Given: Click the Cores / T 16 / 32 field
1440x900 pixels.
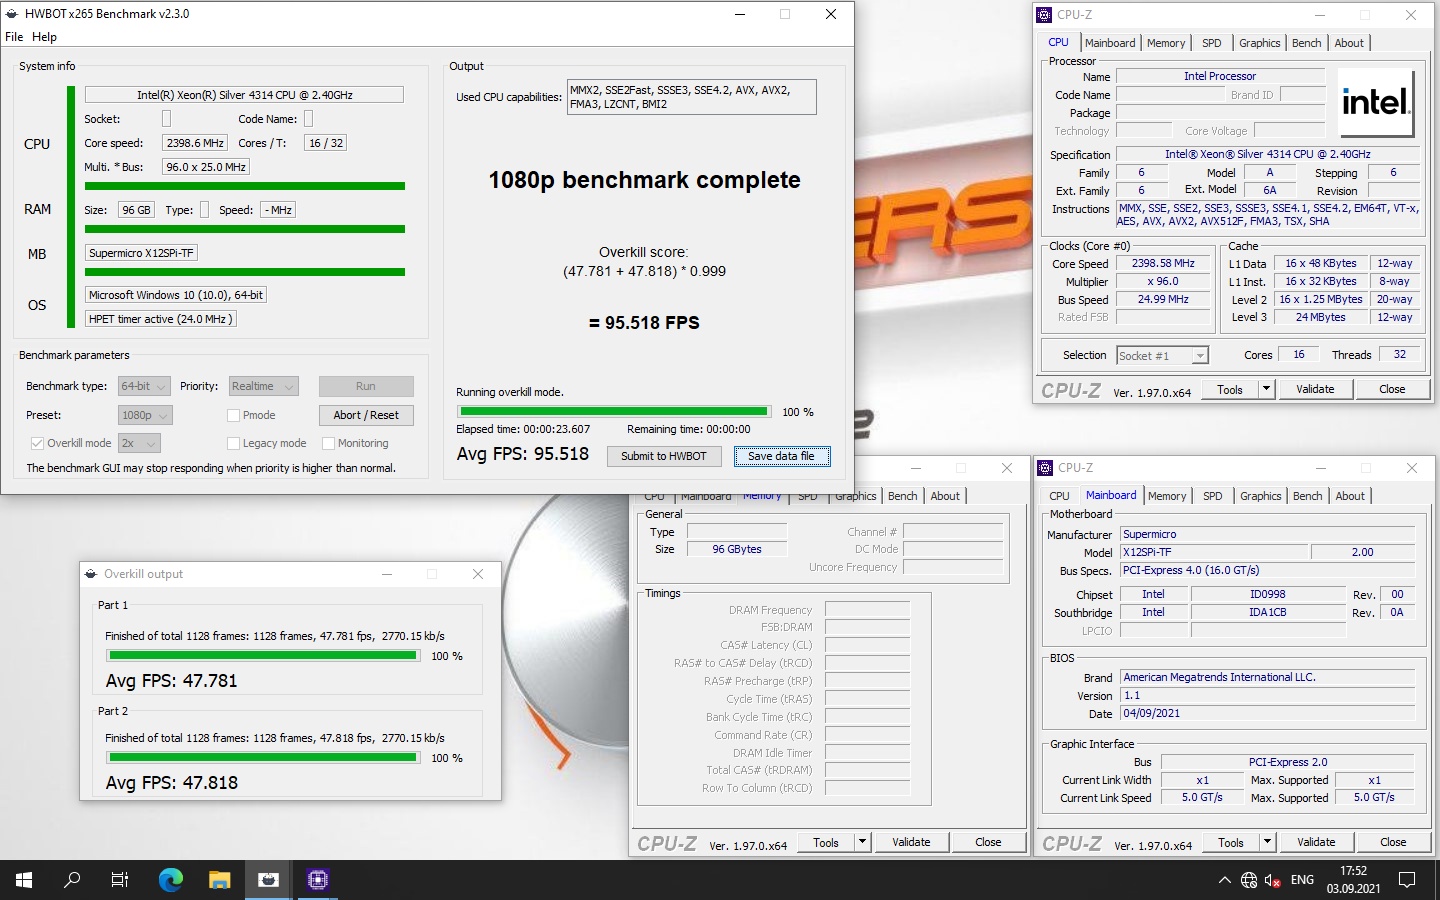Looking at the screenshot, I should tap(326, 143).
